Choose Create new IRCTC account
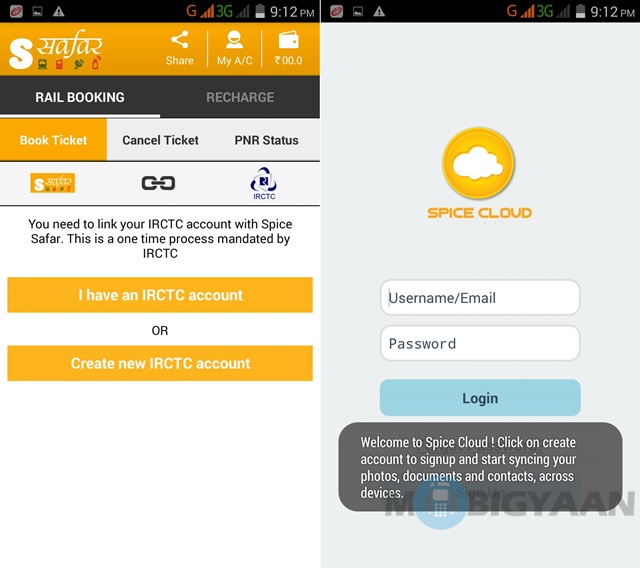640x568 pixels. coord(160,364)
